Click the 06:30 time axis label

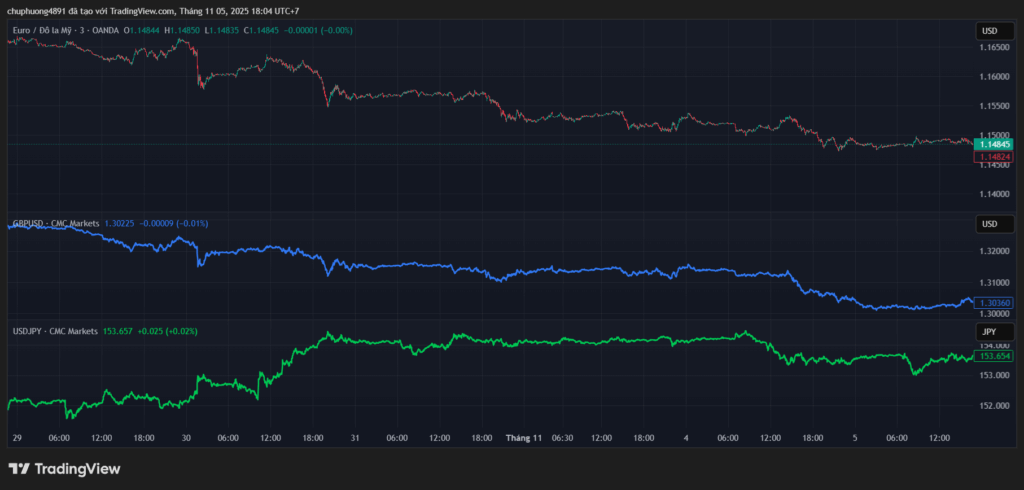(x=562, y=438)
